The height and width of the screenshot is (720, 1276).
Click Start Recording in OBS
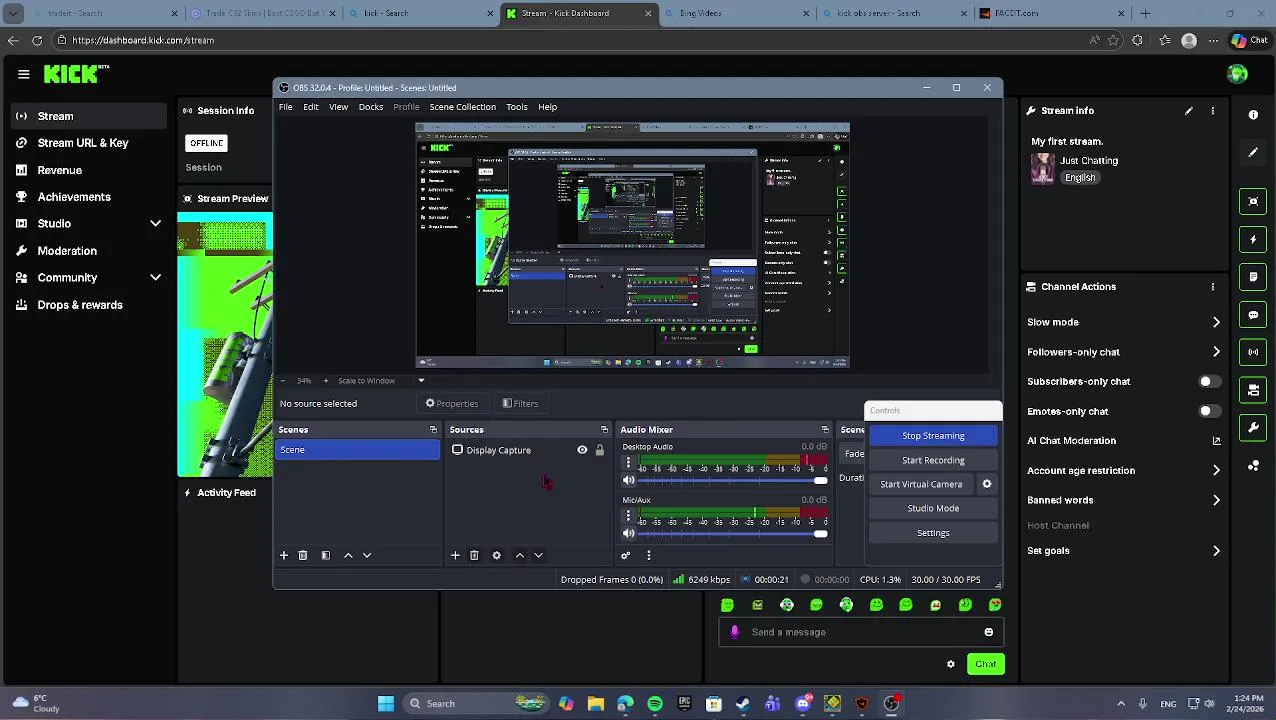[933, 460]
